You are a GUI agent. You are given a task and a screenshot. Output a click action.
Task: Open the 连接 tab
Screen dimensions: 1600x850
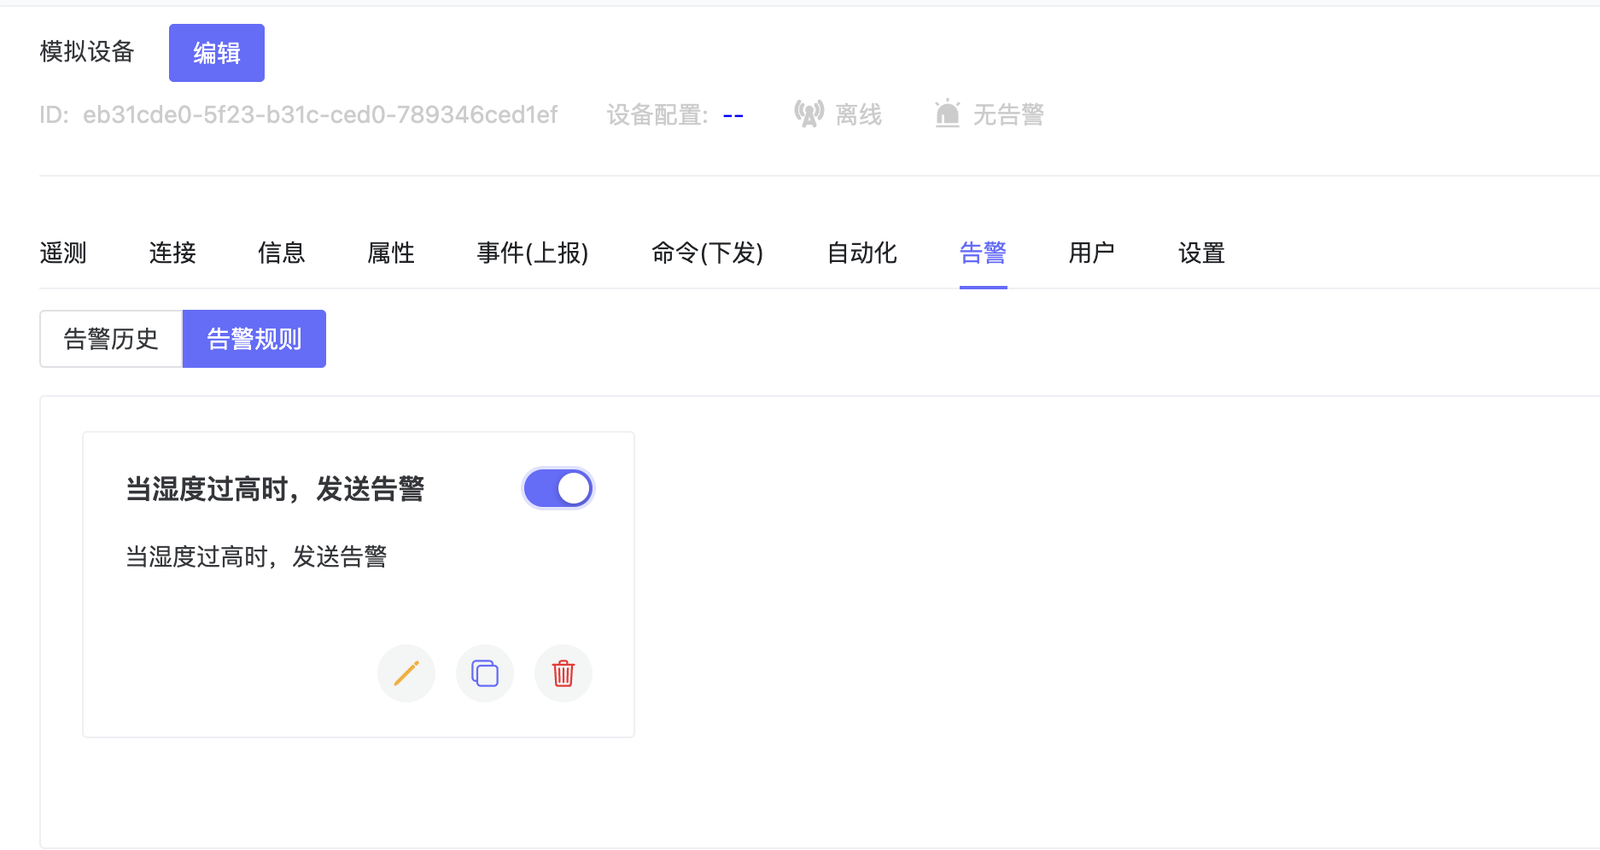point(172,253)
